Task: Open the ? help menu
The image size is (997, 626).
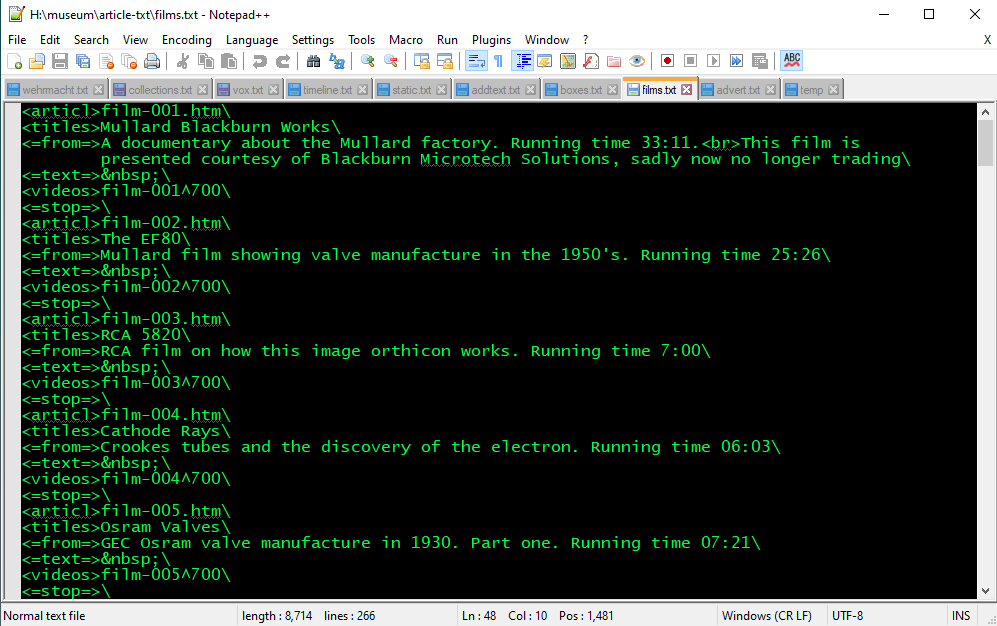Action: pos(586,40)
